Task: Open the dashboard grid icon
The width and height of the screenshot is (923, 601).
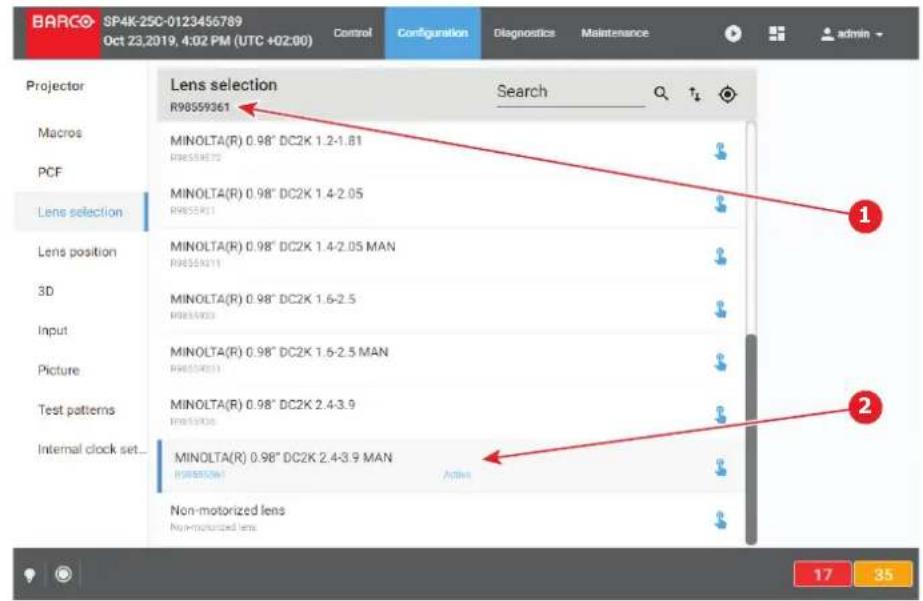Action: click(777, 34)
